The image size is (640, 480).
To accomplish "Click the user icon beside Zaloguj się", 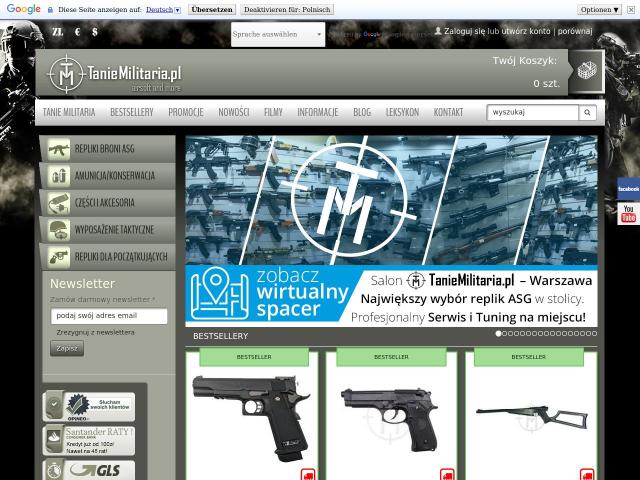I will 438,31.
